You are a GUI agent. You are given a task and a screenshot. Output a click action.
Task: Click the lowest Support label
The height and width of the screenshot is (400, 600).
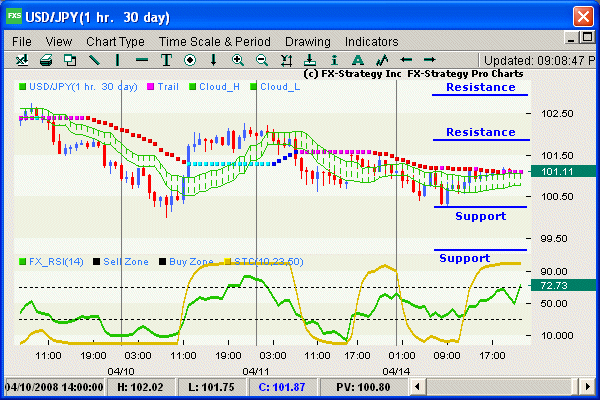coord(465,258)
